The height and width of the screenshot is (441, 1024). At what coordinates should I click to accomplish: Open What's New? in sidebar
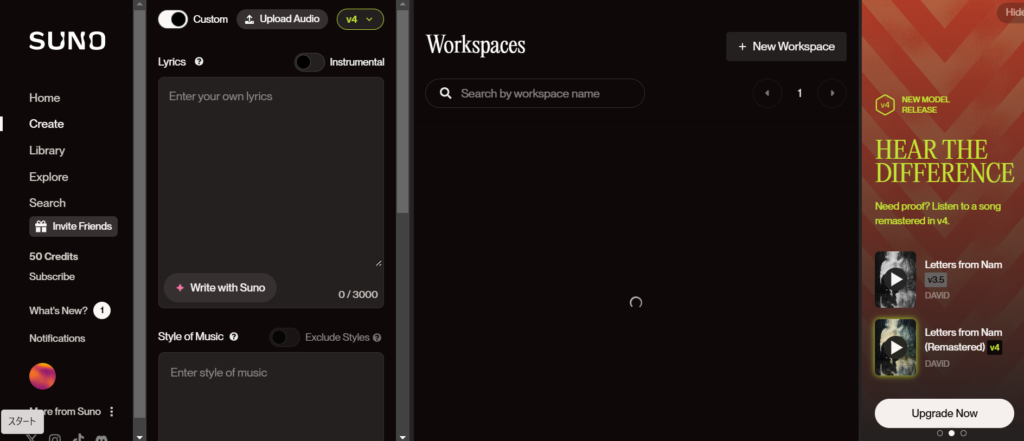58,310
